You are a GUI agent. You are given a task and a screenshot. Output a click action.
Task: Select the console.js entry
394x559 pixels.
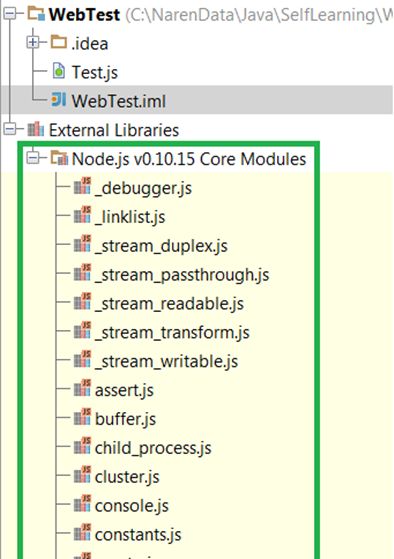tap(132, 506)
